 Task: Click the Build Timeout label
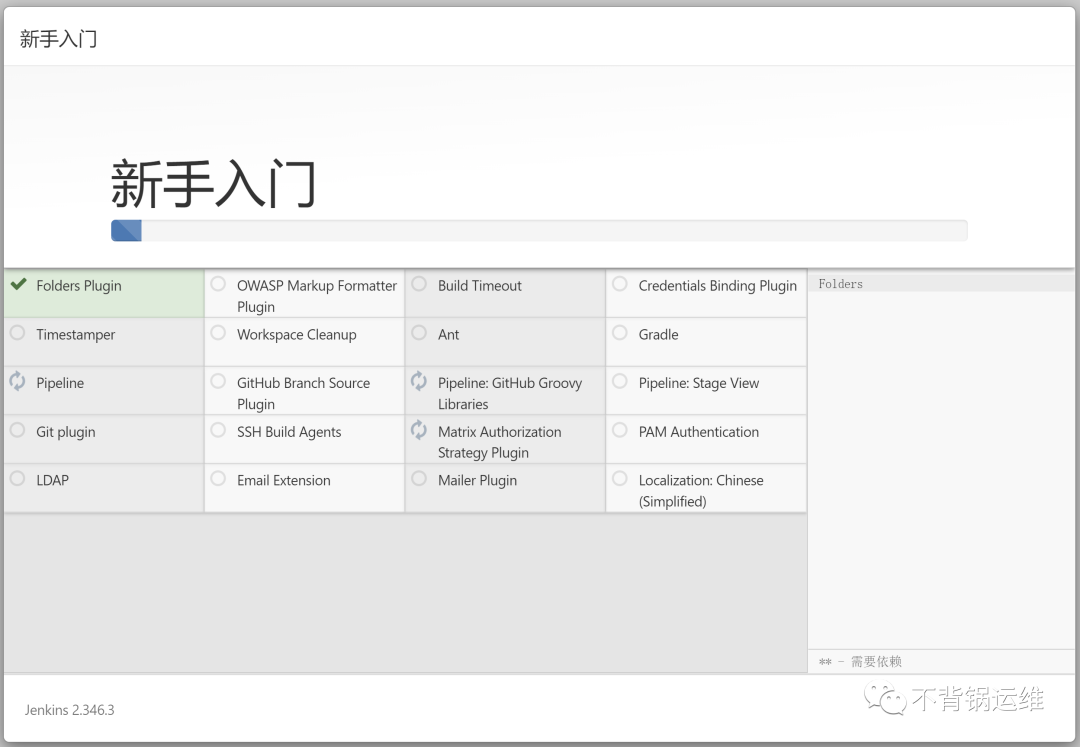479,286
